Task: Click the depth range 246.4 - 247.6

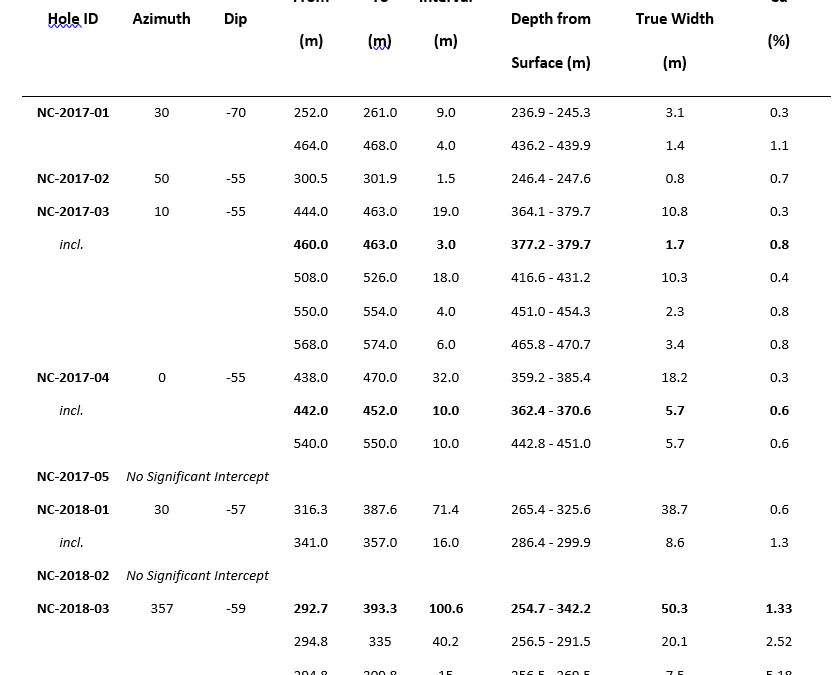Action: [551, 179]
